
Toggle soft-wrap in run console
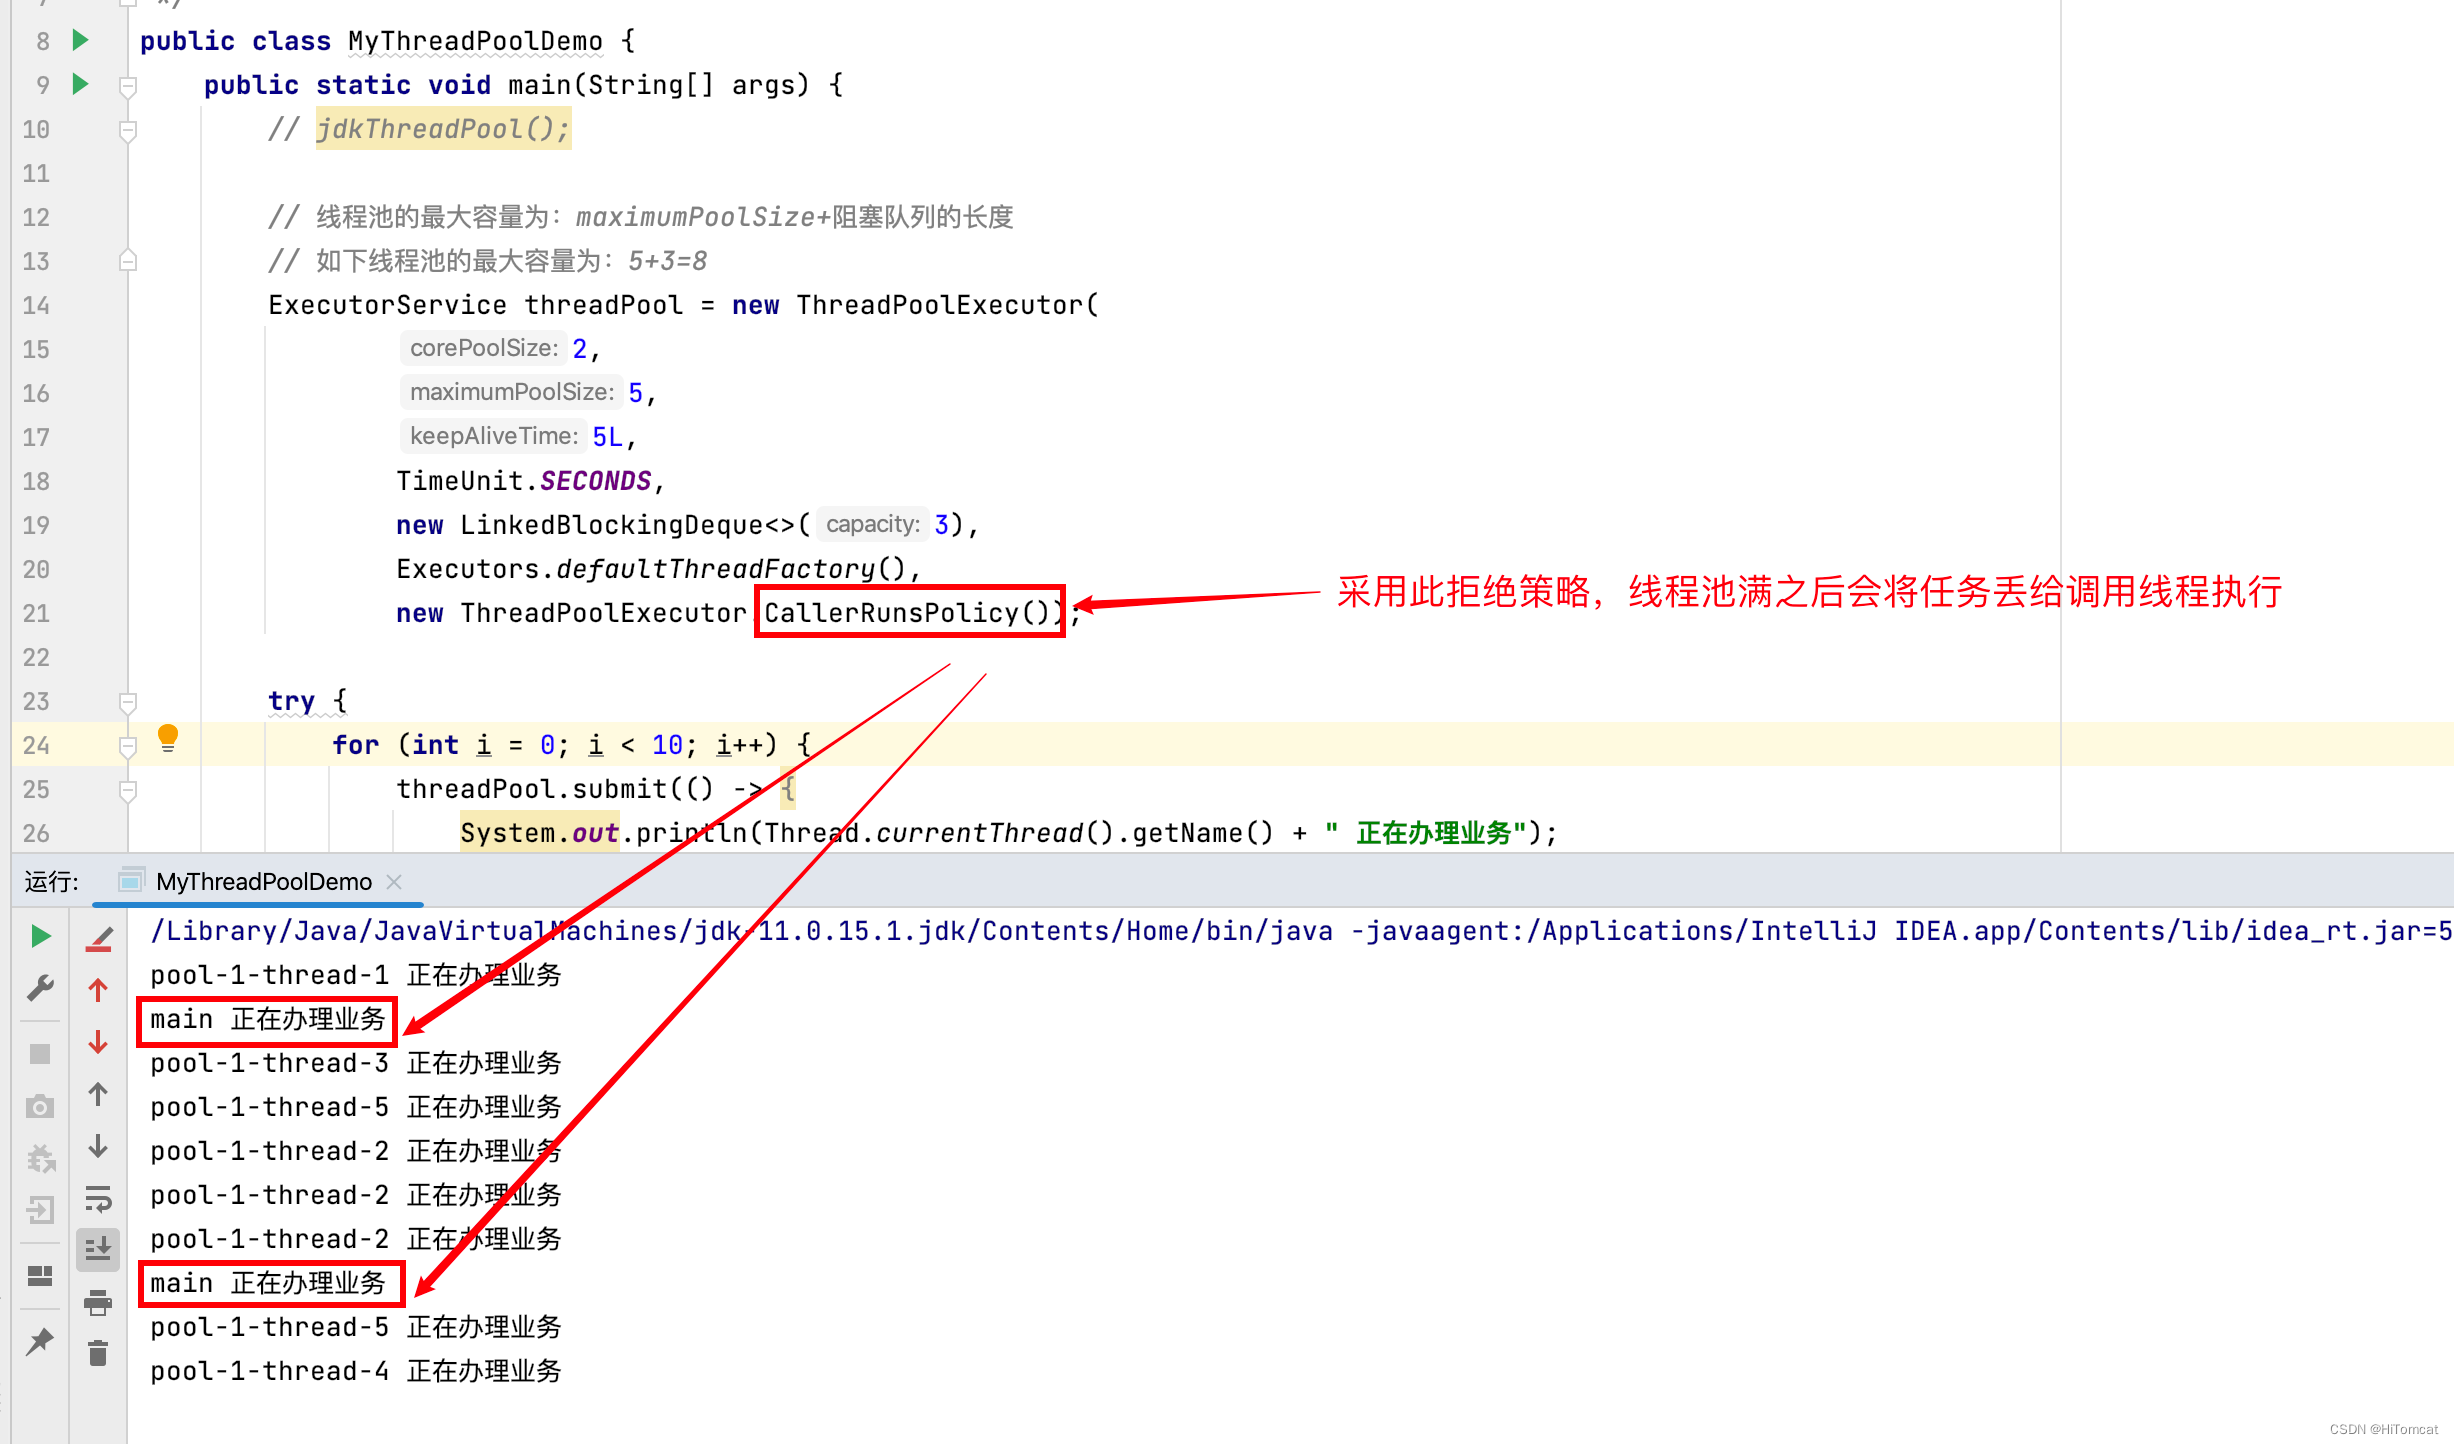[98, 1198]
